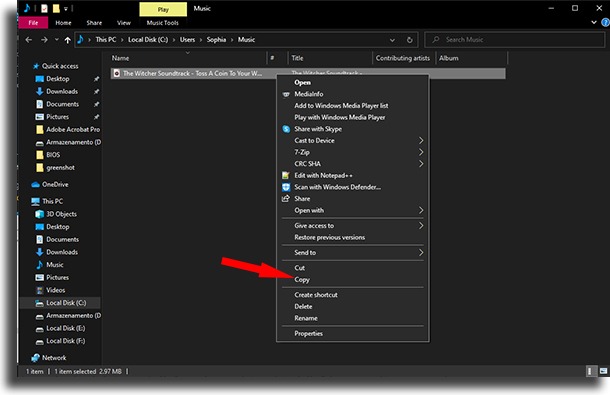Switch to Details view icon in status bar

(590, 371)
